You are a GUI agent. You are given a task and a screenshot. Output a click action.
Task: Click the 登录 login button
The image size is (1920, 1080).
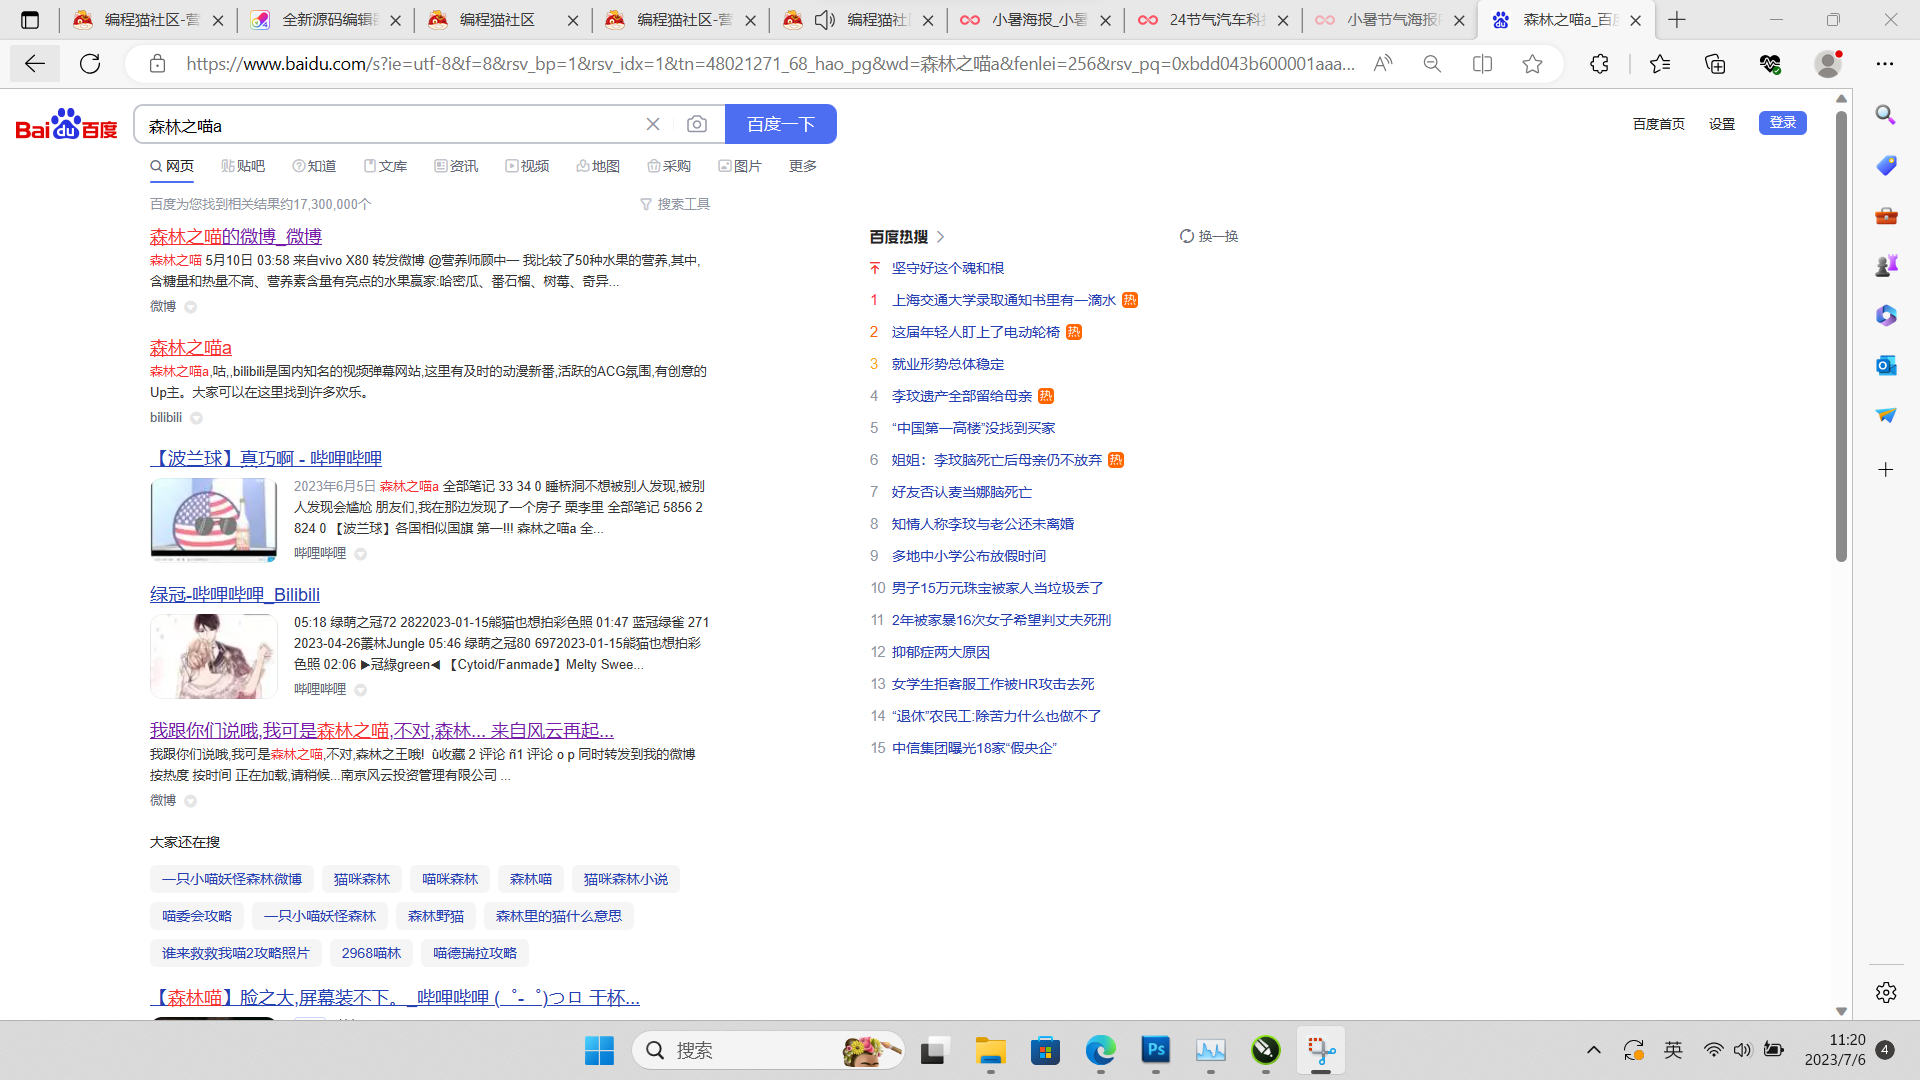click(1783, 123)
